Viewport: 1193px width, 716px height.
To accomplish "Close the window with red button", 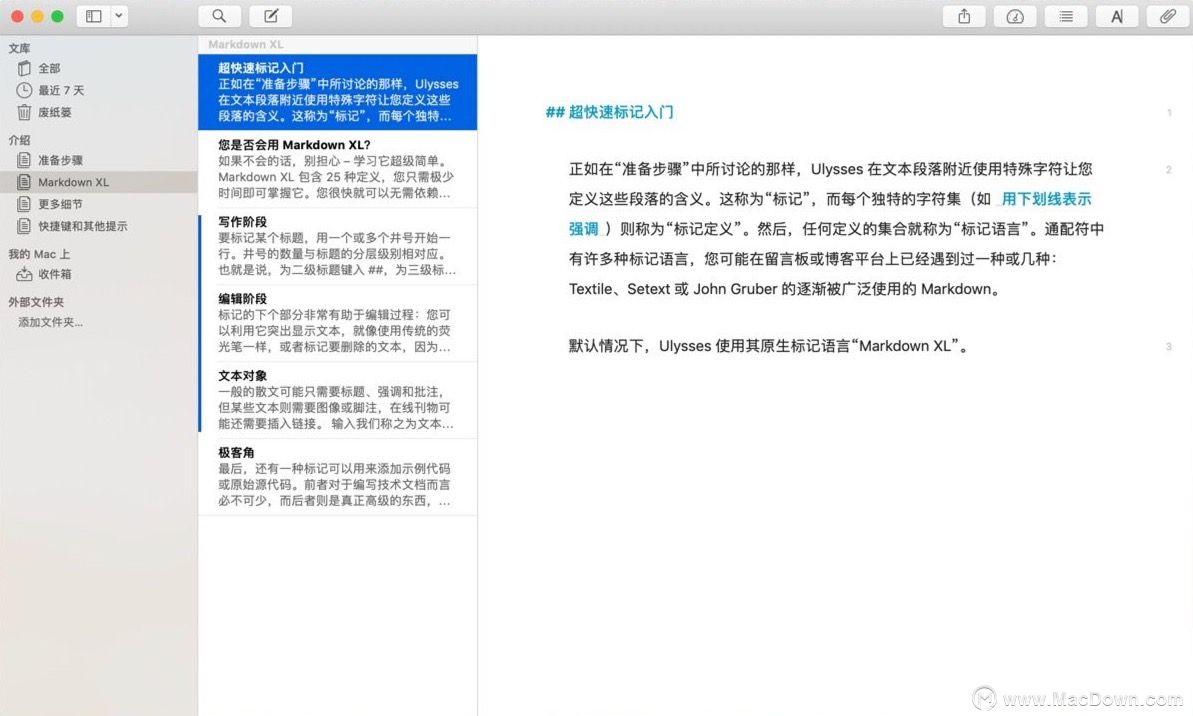I will 17,16.
